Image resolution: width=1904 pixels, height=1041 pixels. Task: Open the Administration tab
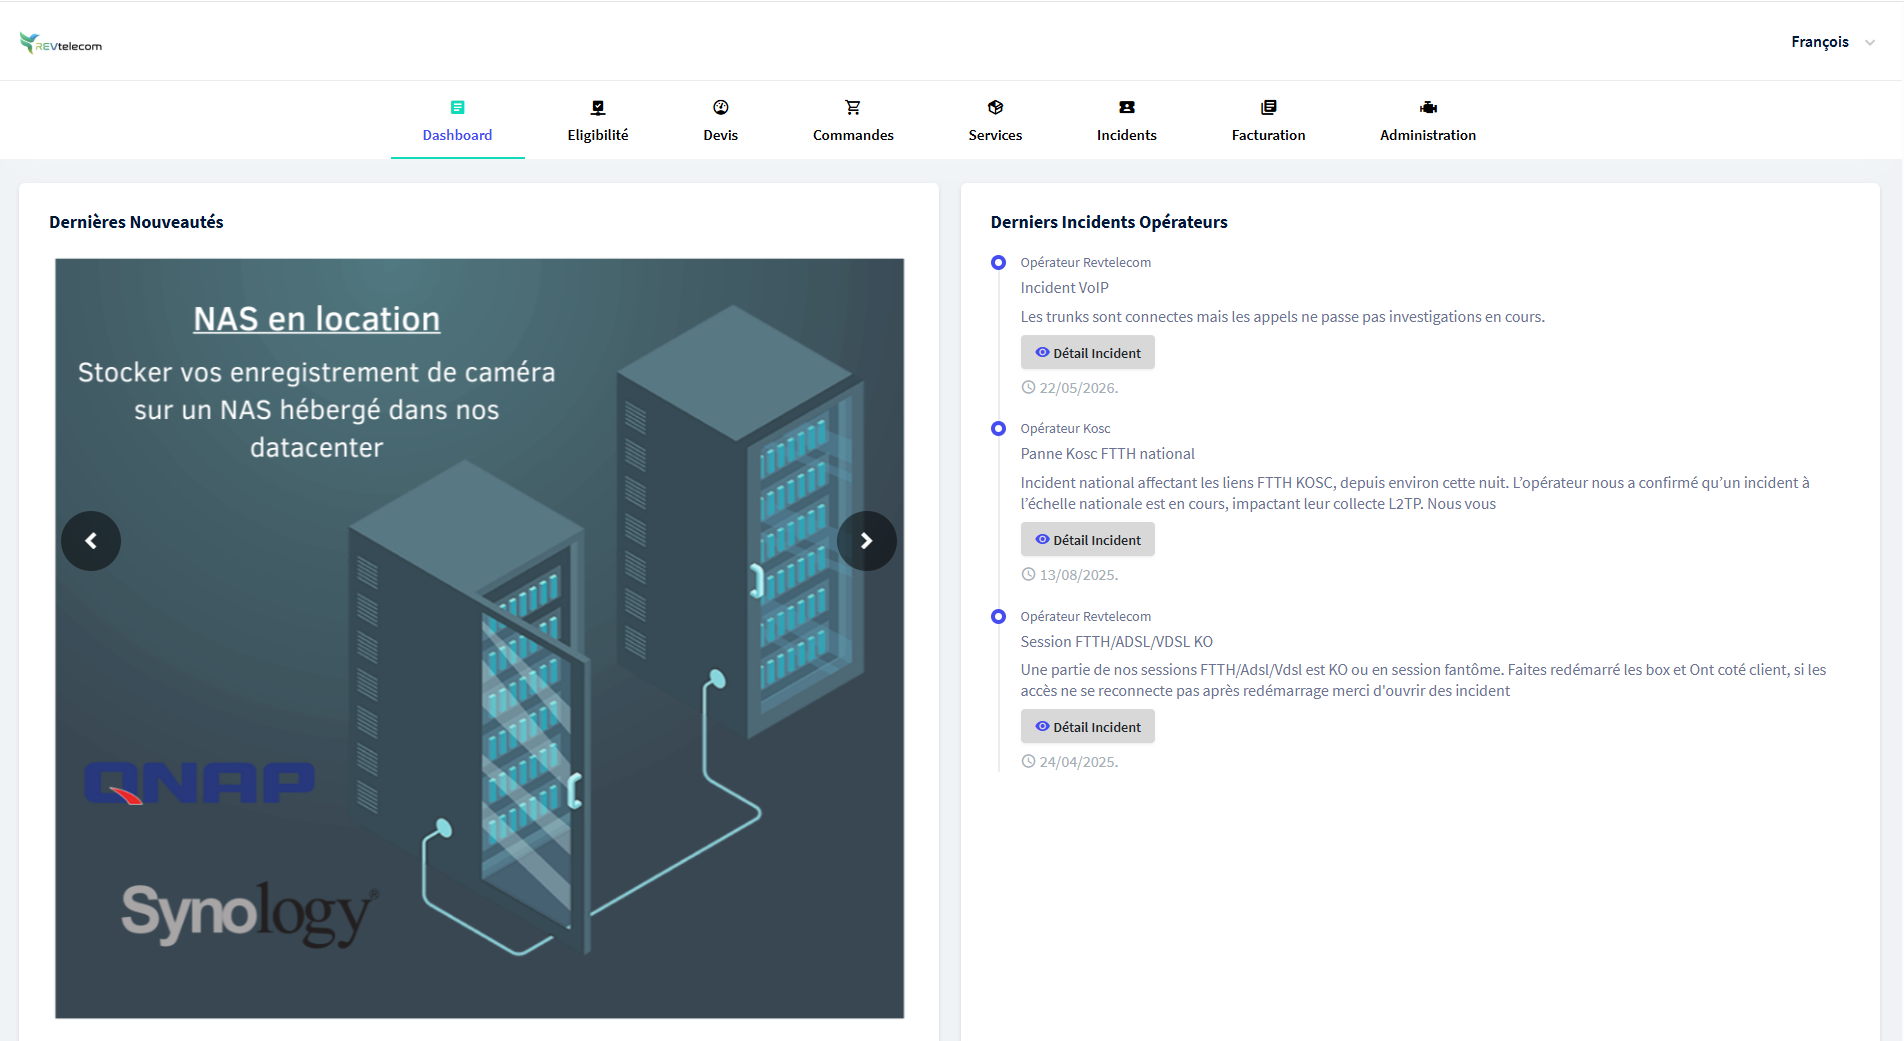[x=1428, y=121]
